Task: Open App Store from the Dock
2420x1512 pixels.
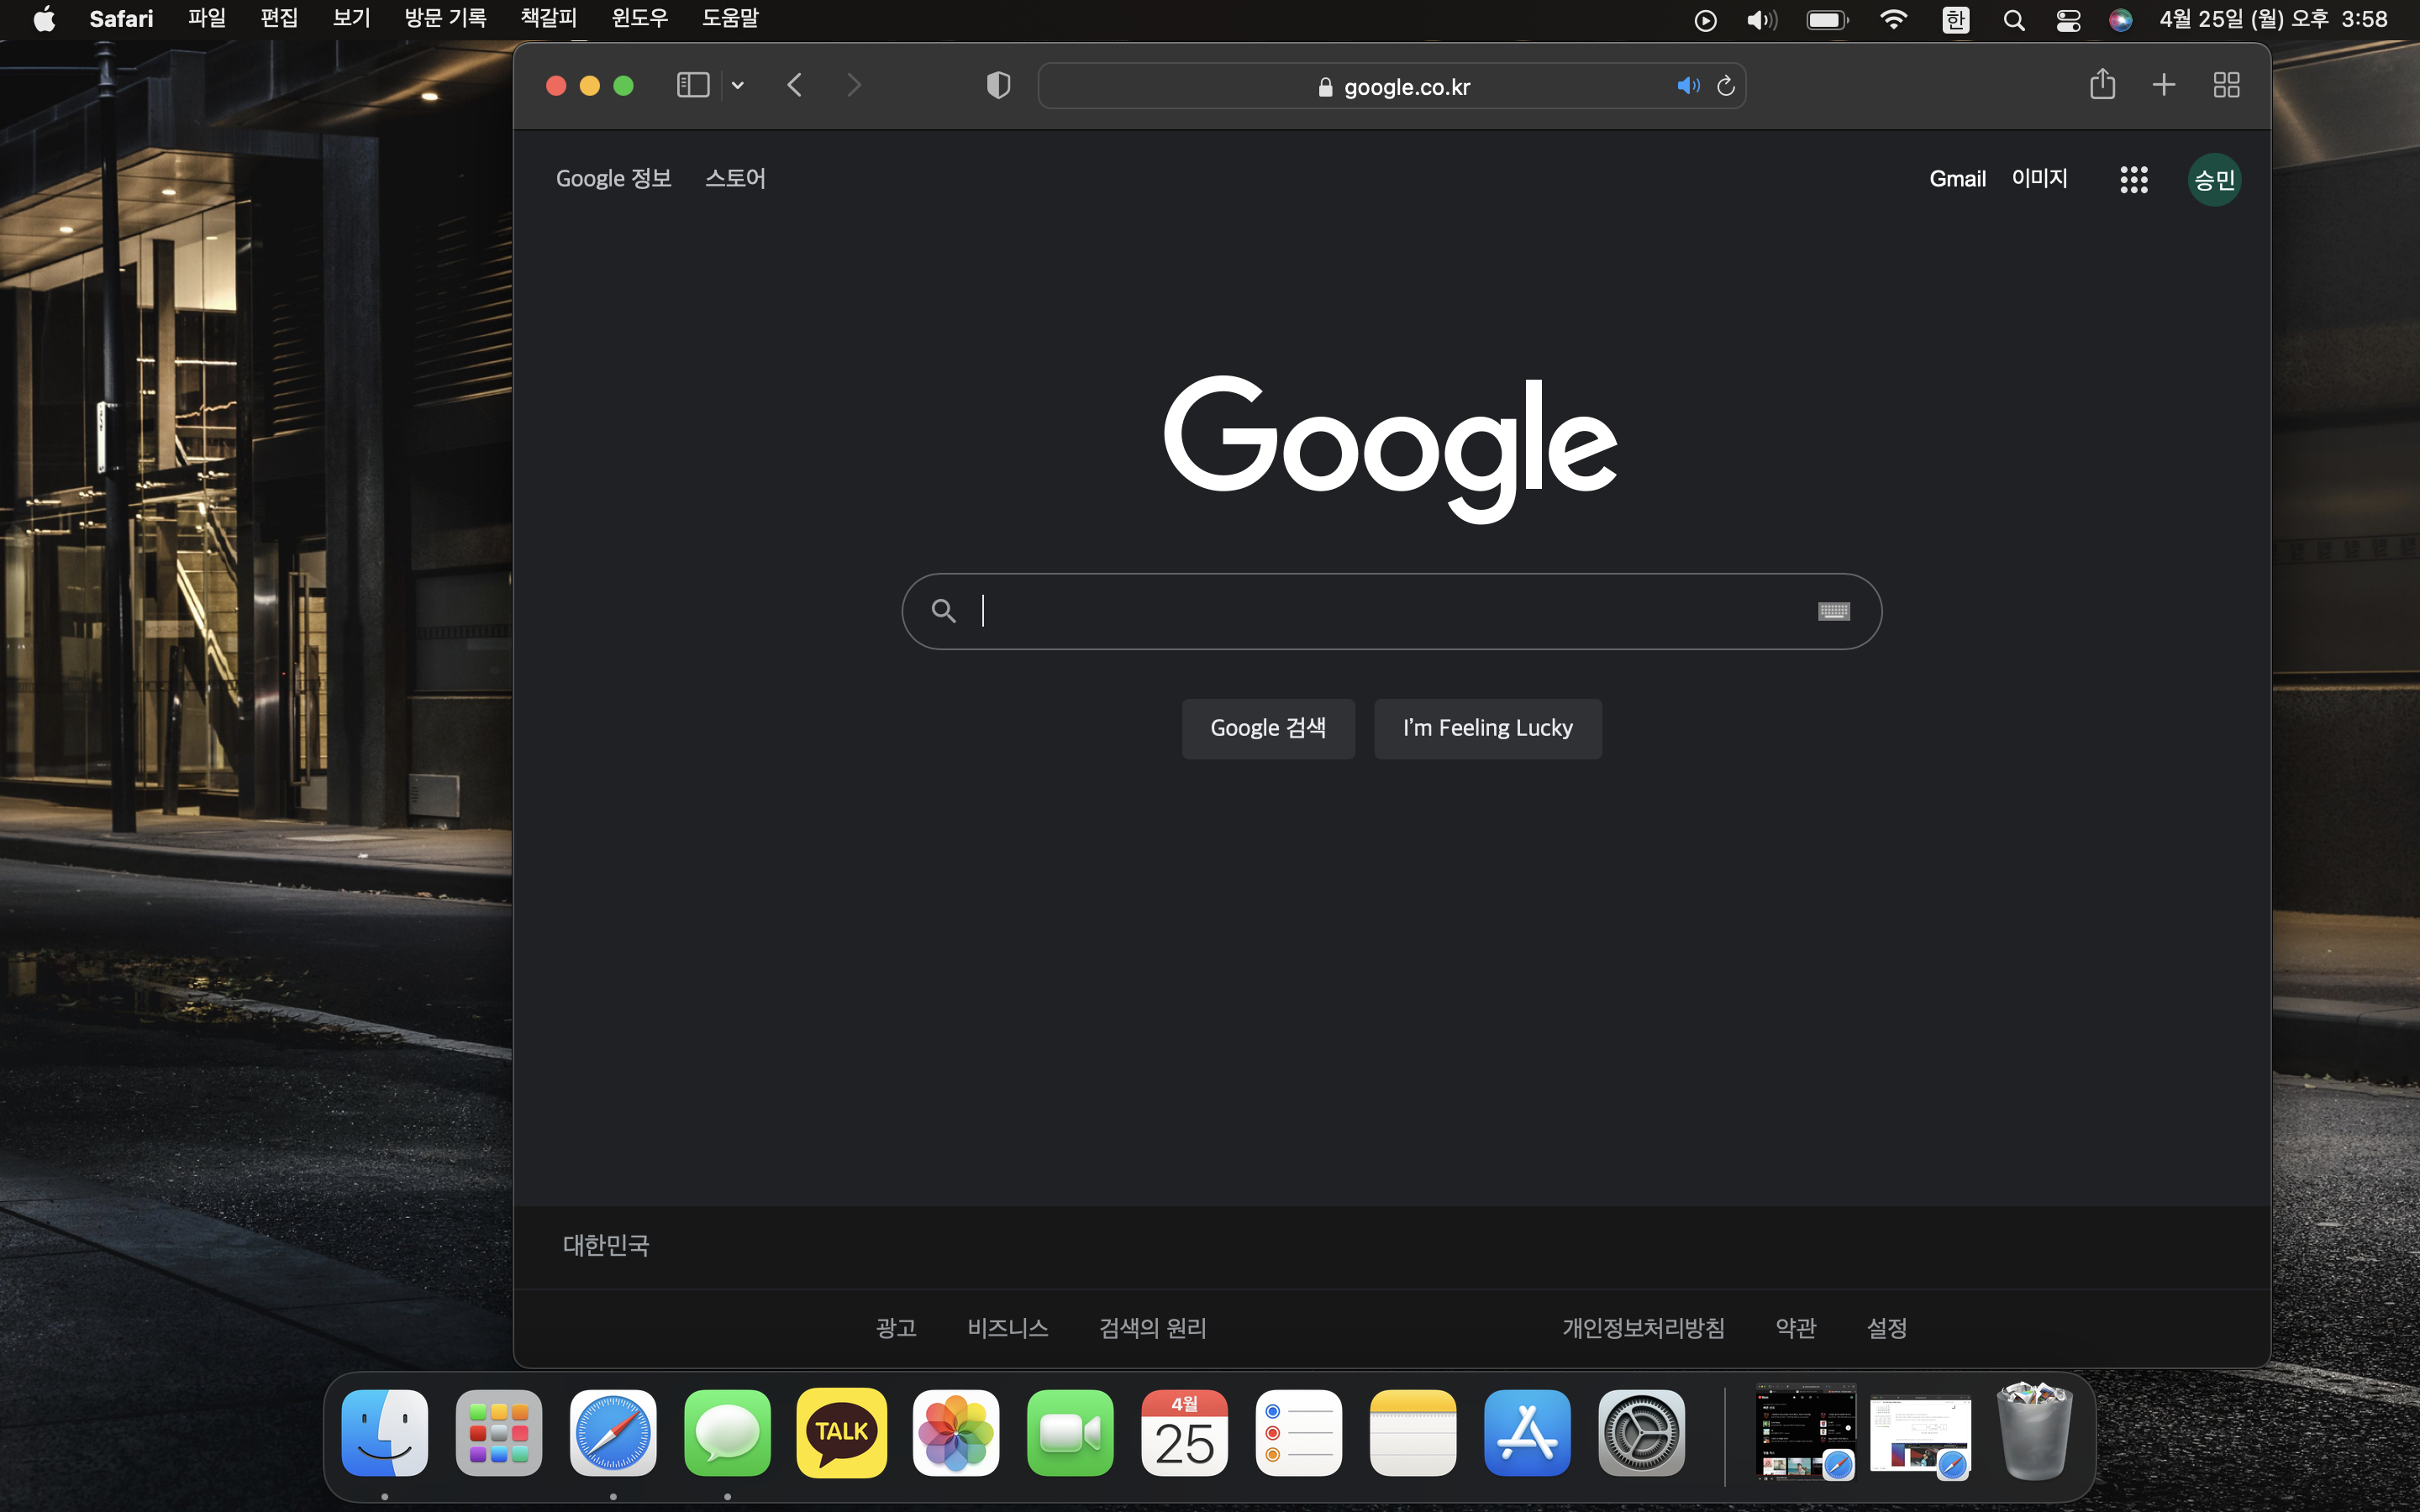Action: click(1527, 1432)
